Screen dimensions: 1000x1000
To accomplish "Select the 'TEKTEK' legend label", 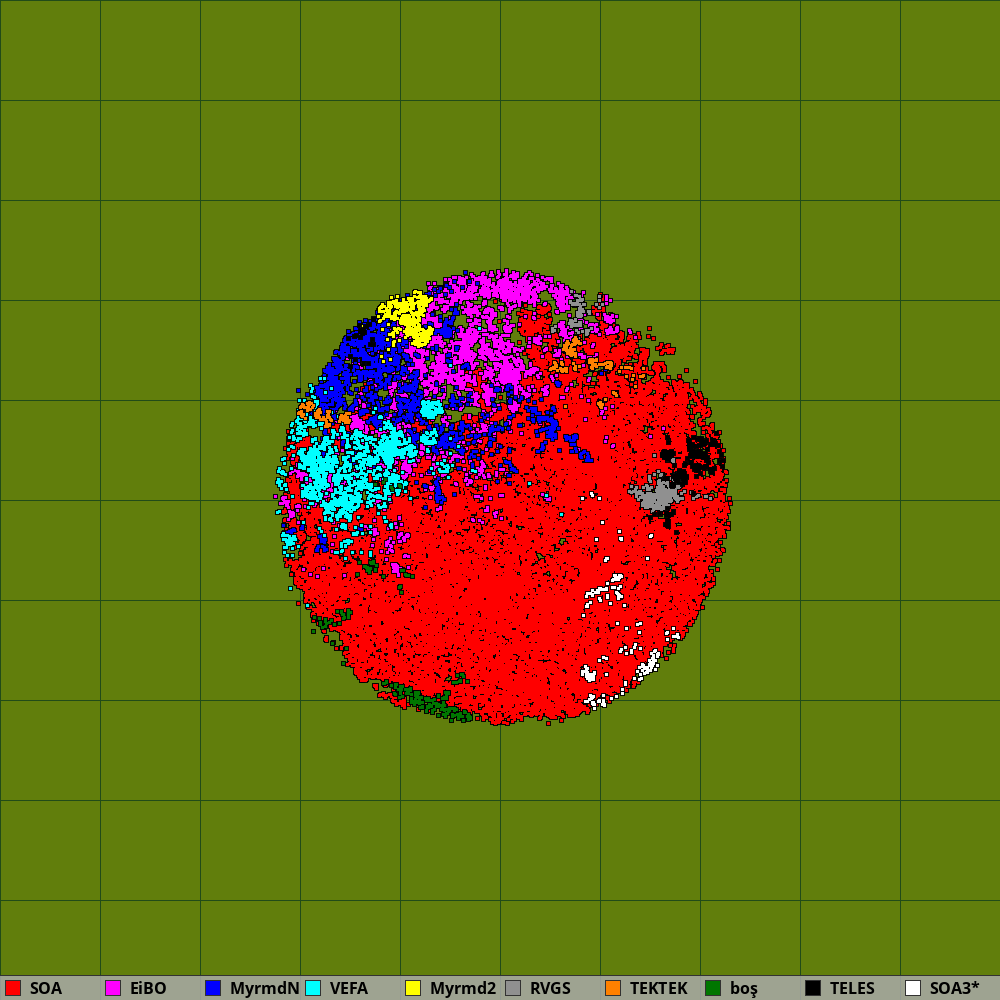I will click(659, 989).
